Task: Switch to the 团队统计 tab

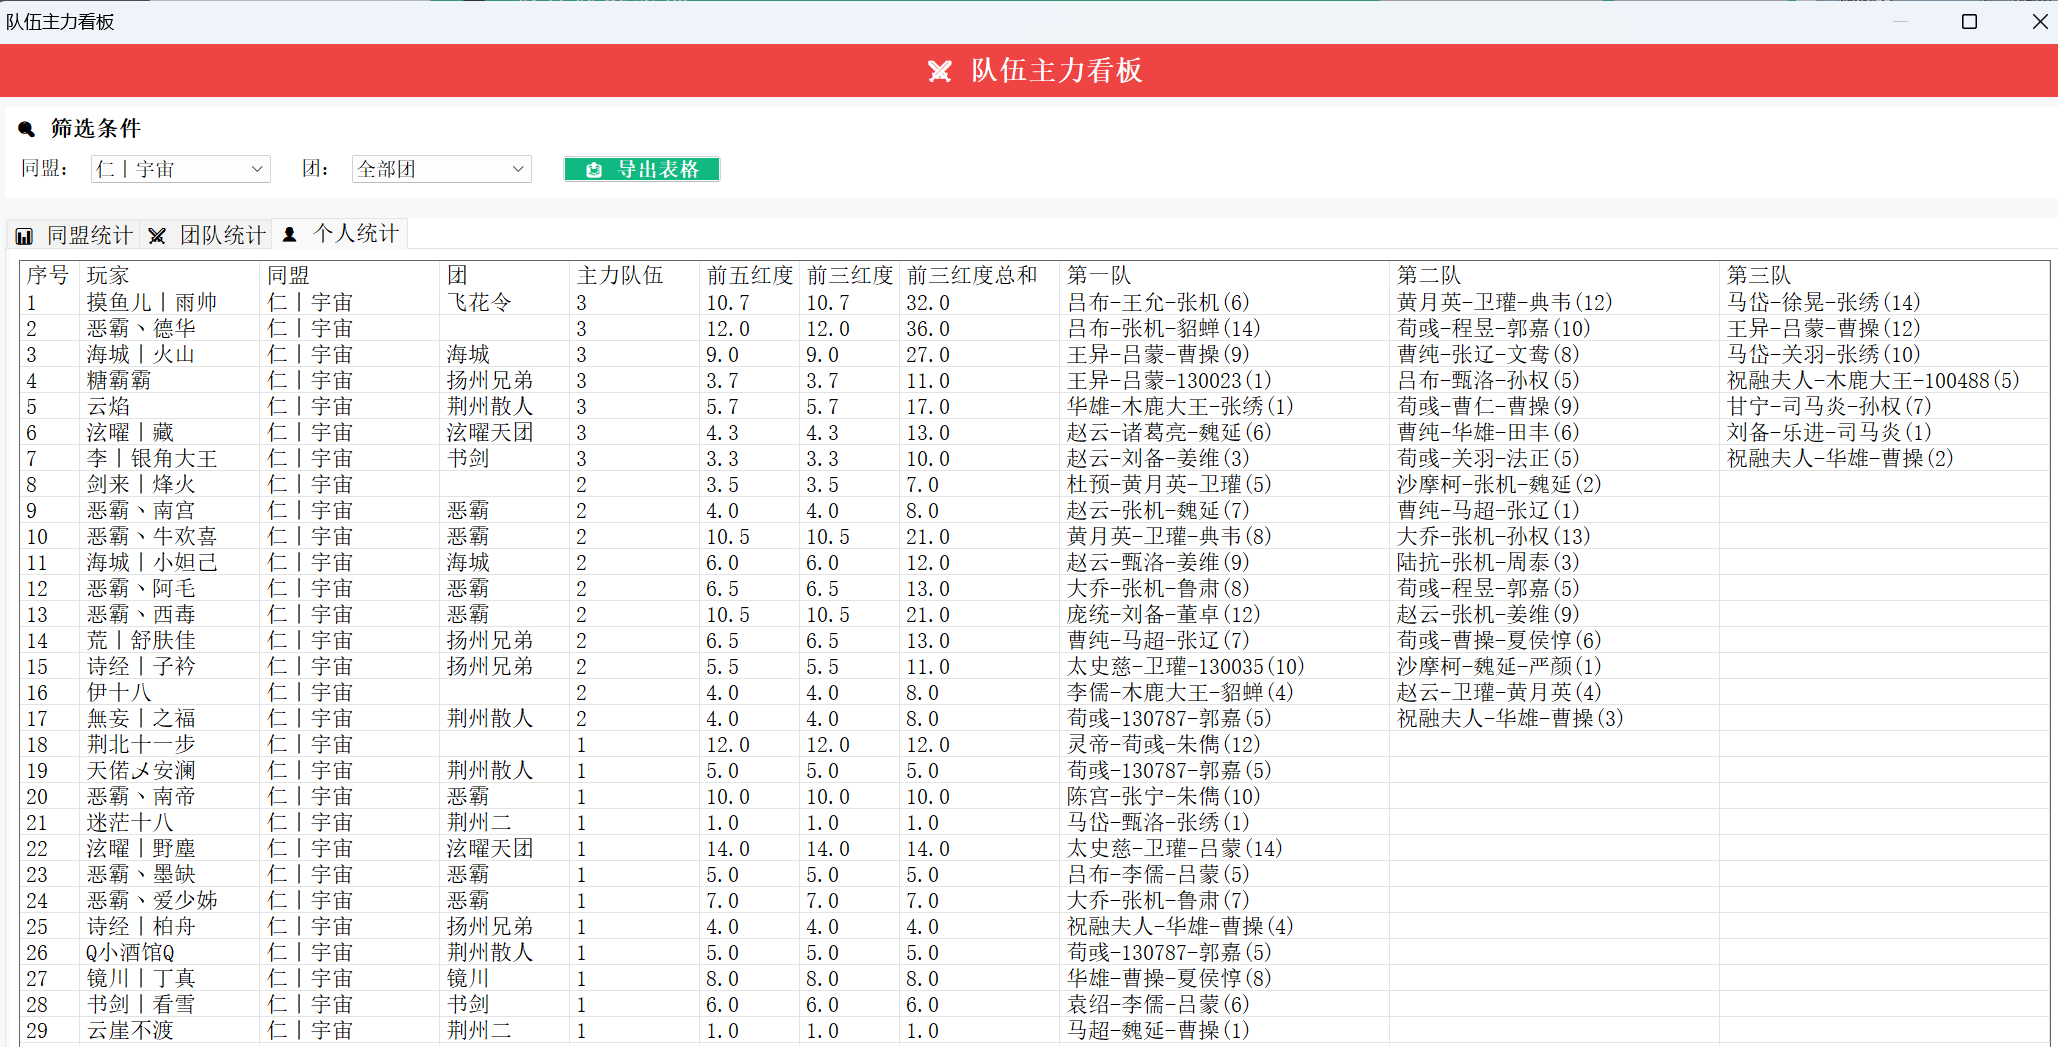Action: 208,235
